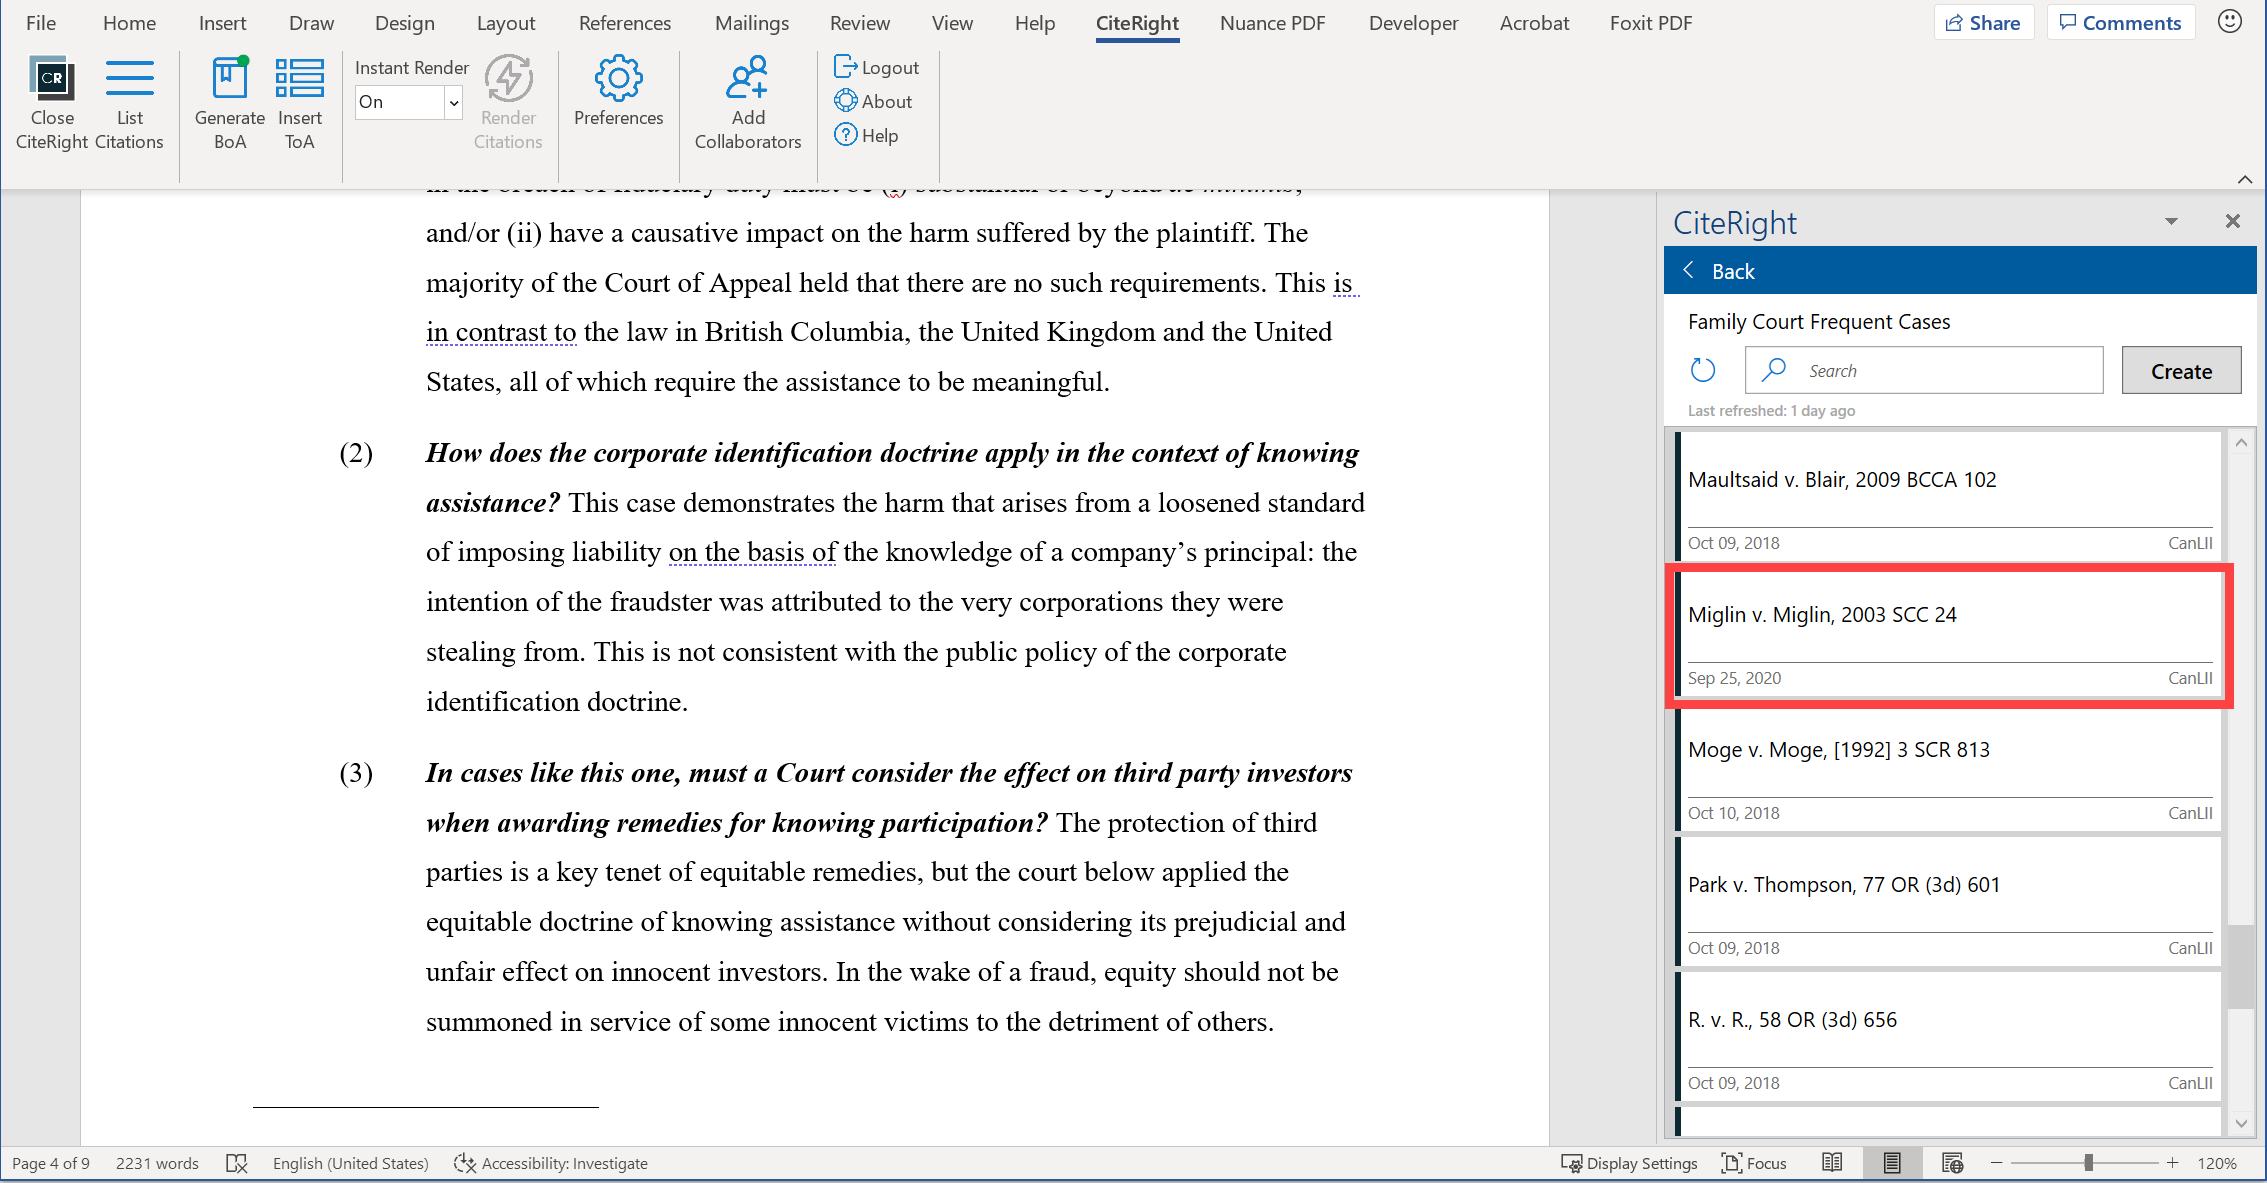
Task: Zoom in with the plus button
Action: 2172,1163
